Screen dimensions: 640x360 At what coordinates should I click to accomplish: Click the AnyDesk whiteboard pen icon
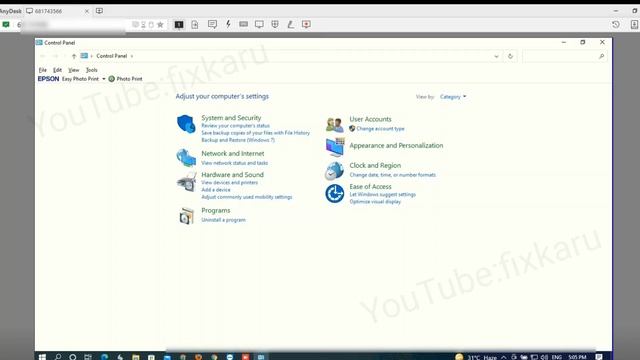pos(291,24)
